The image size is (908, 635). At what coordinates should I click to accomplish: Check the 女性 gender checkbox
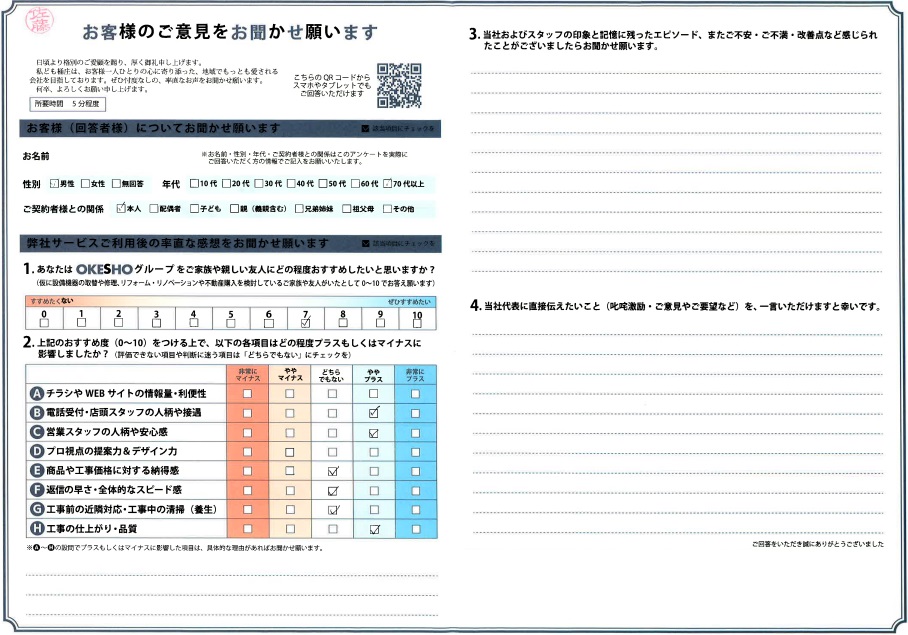click(86, 184)
